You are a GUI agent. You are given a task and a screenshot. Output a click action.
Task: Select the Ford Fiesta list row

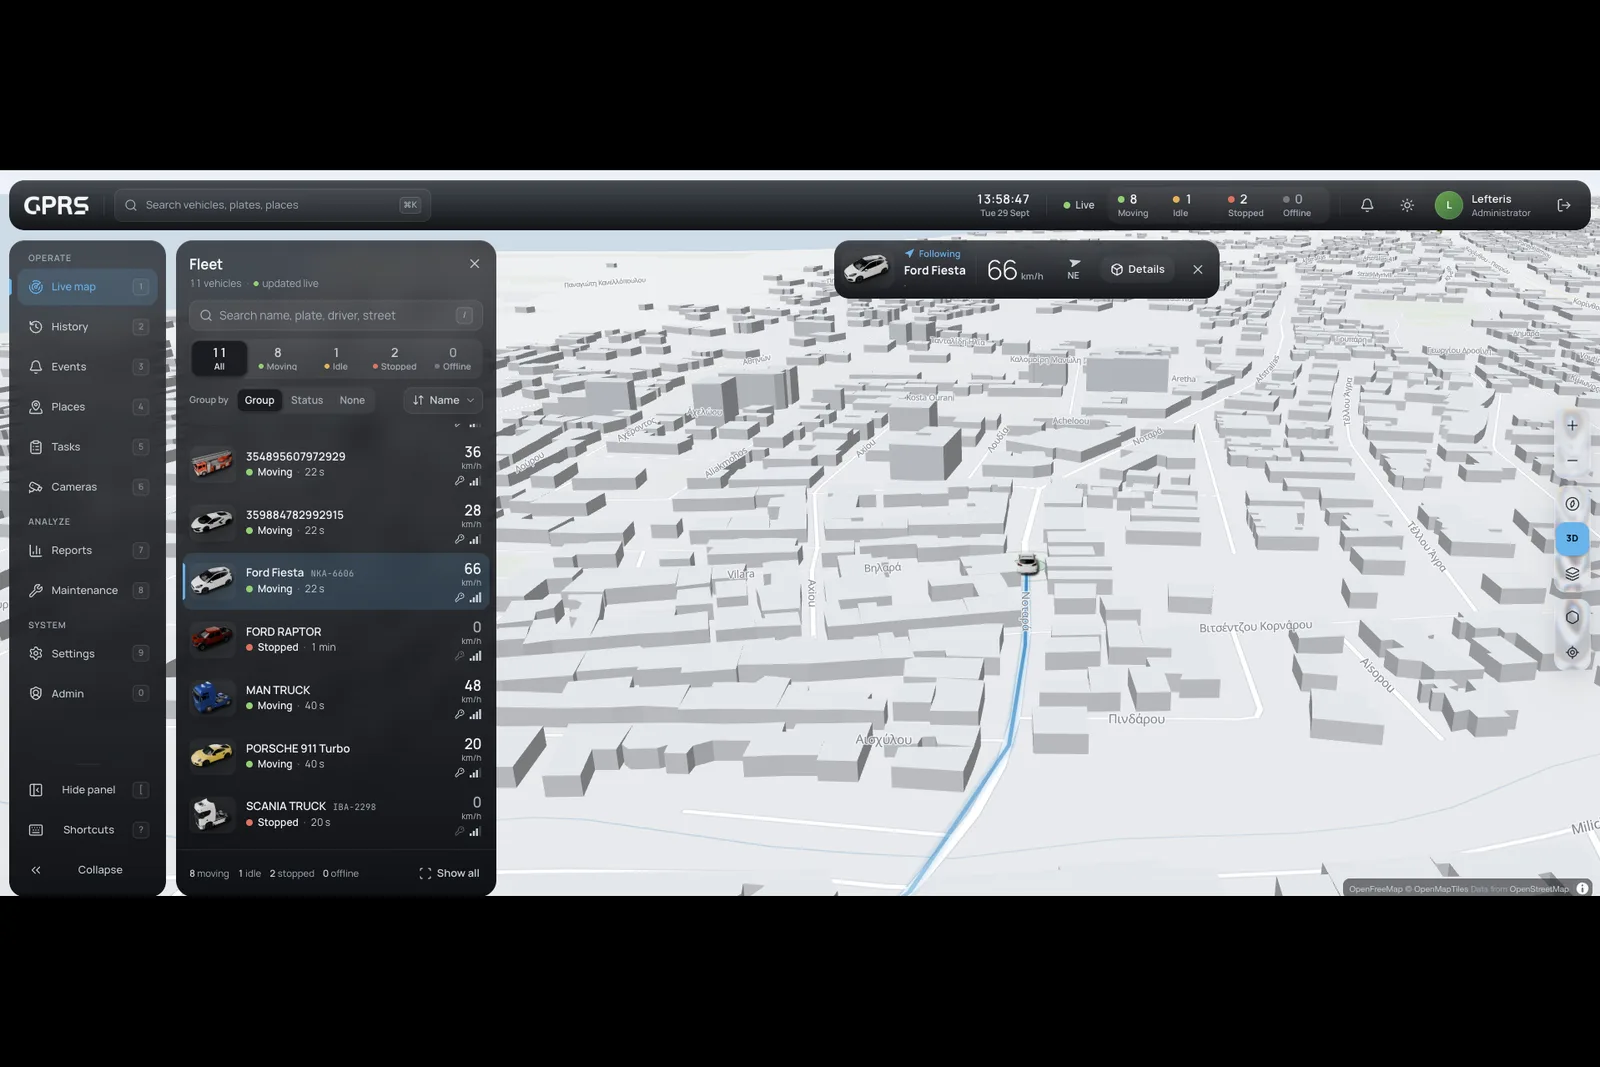tap(336, 581)
